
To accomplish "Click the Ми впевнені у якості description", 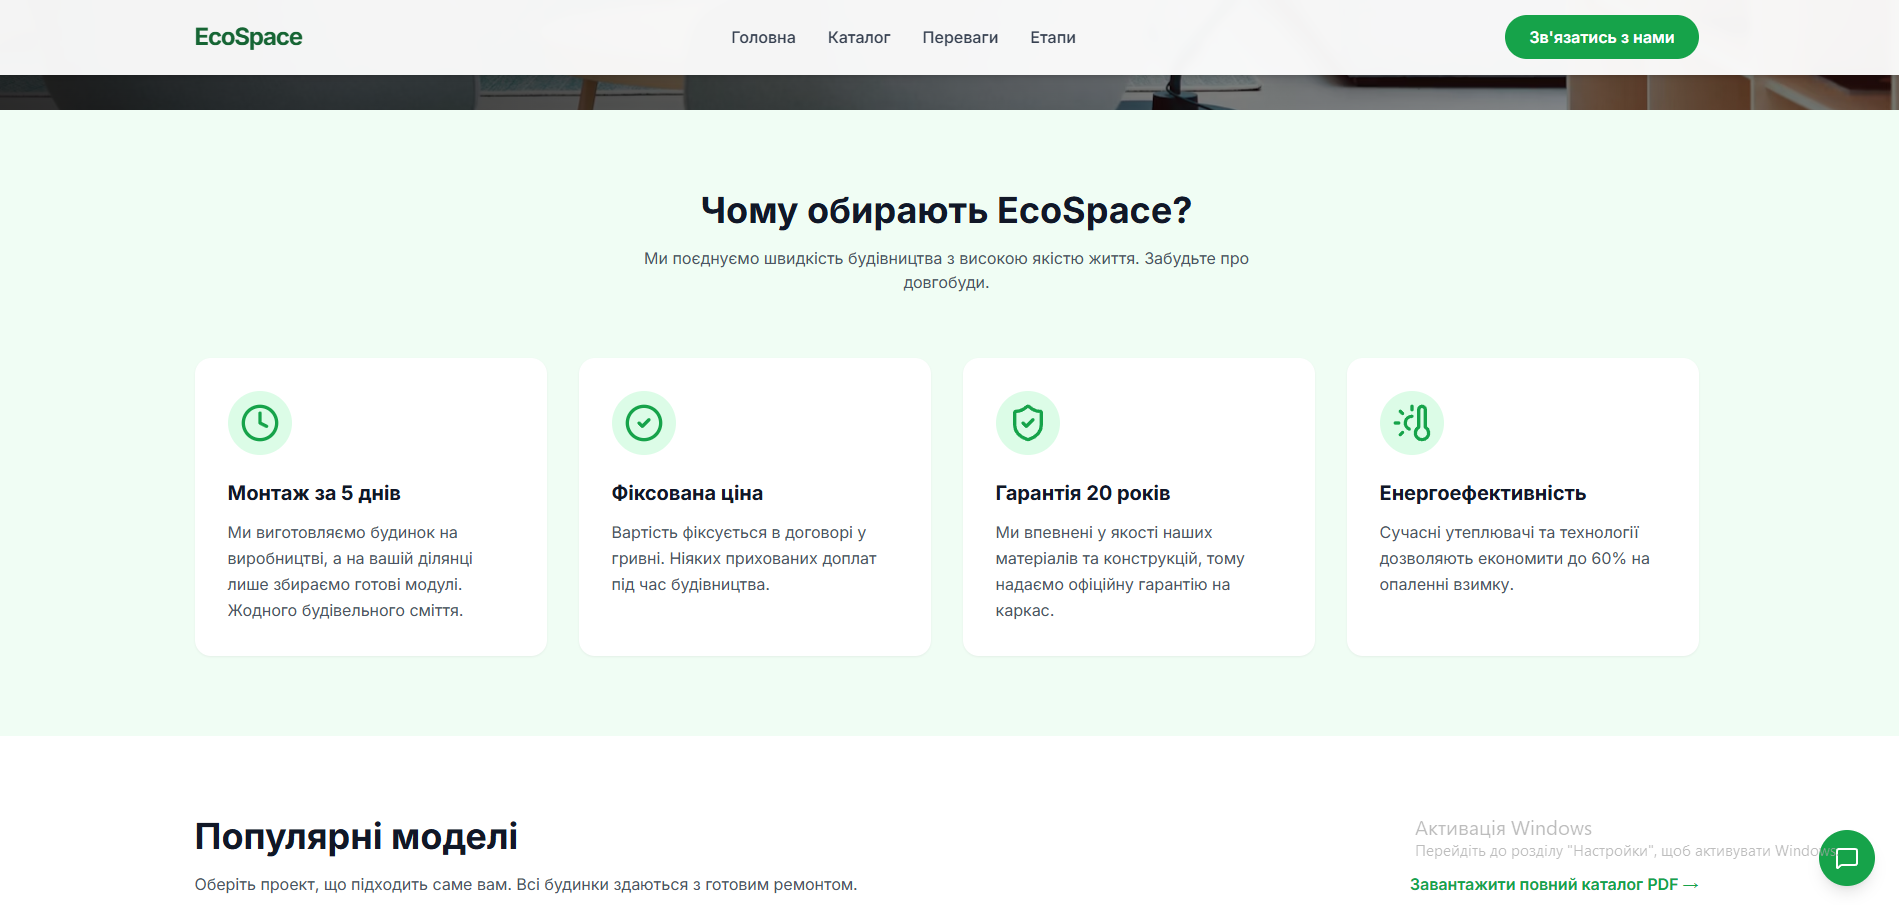I will pyautogui.click(x=1120, y=572).
